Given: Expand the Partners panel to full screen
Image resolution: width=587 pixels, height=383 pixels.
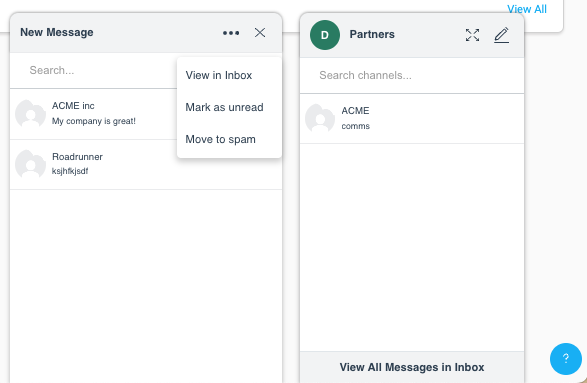Looking at the screenshot, I should (472, 35).
